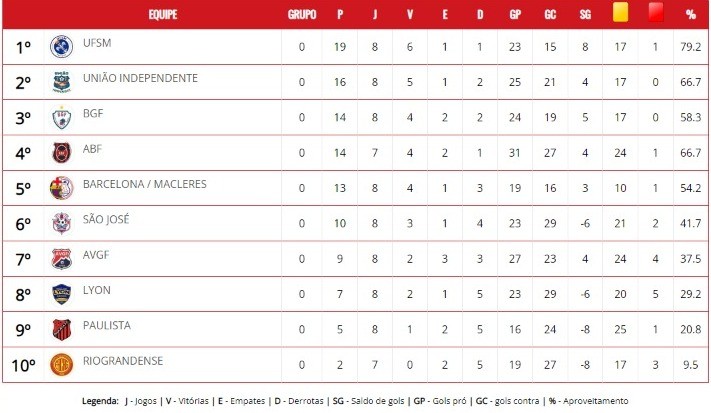This screenshot has height=413, width=711.
Task: Click the Barcelona / Macleres crest
Action: (61, 188)
